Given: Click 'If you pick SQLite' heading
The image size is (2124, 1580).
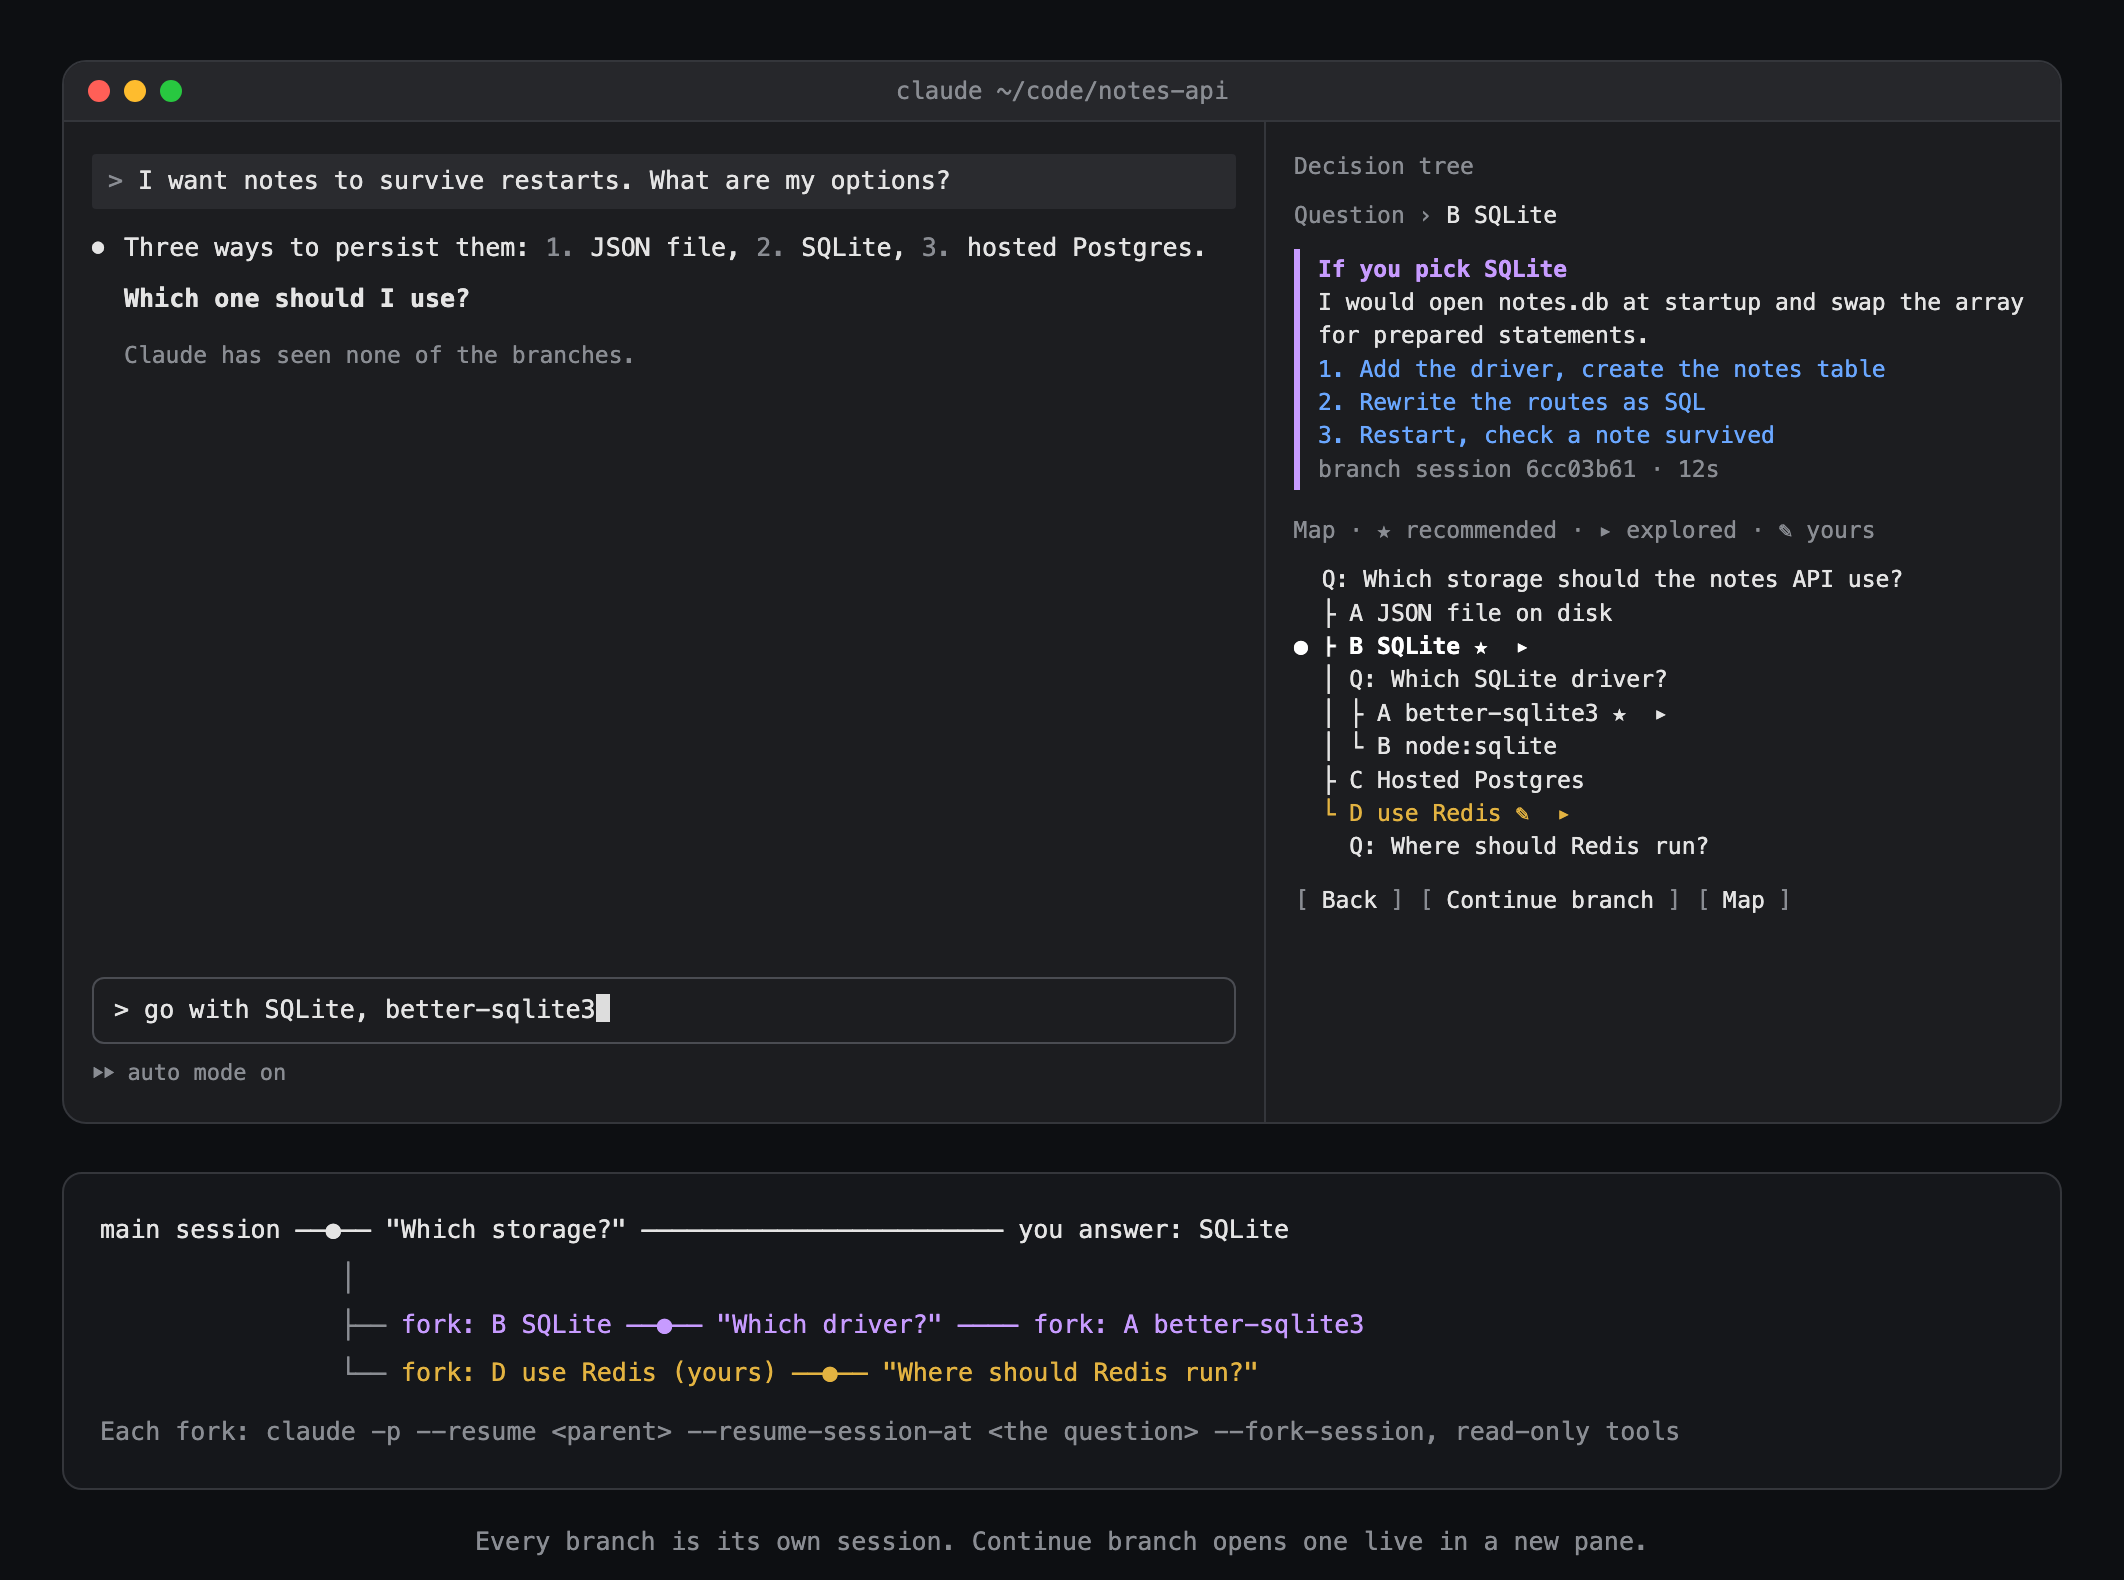Looking at the screenshot, I should click(1442, 269).
